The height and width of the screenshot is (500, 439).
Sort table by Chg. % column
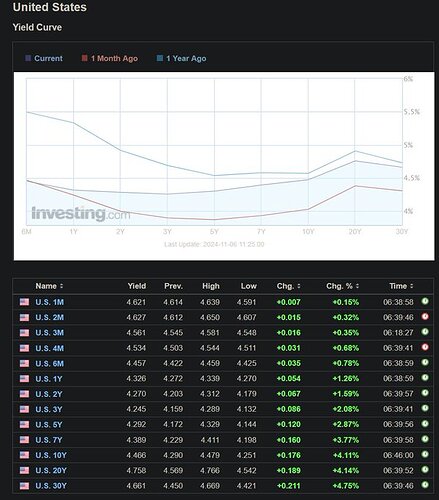coord(342,286)
